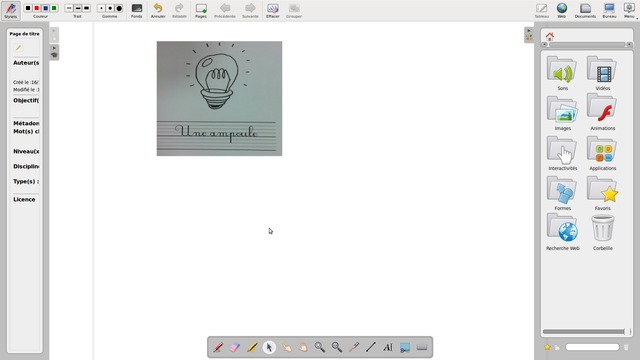Pick the yellow highlighter tool
The height and width of the screenshot is (360, 640).
click(x=252, y=347)
